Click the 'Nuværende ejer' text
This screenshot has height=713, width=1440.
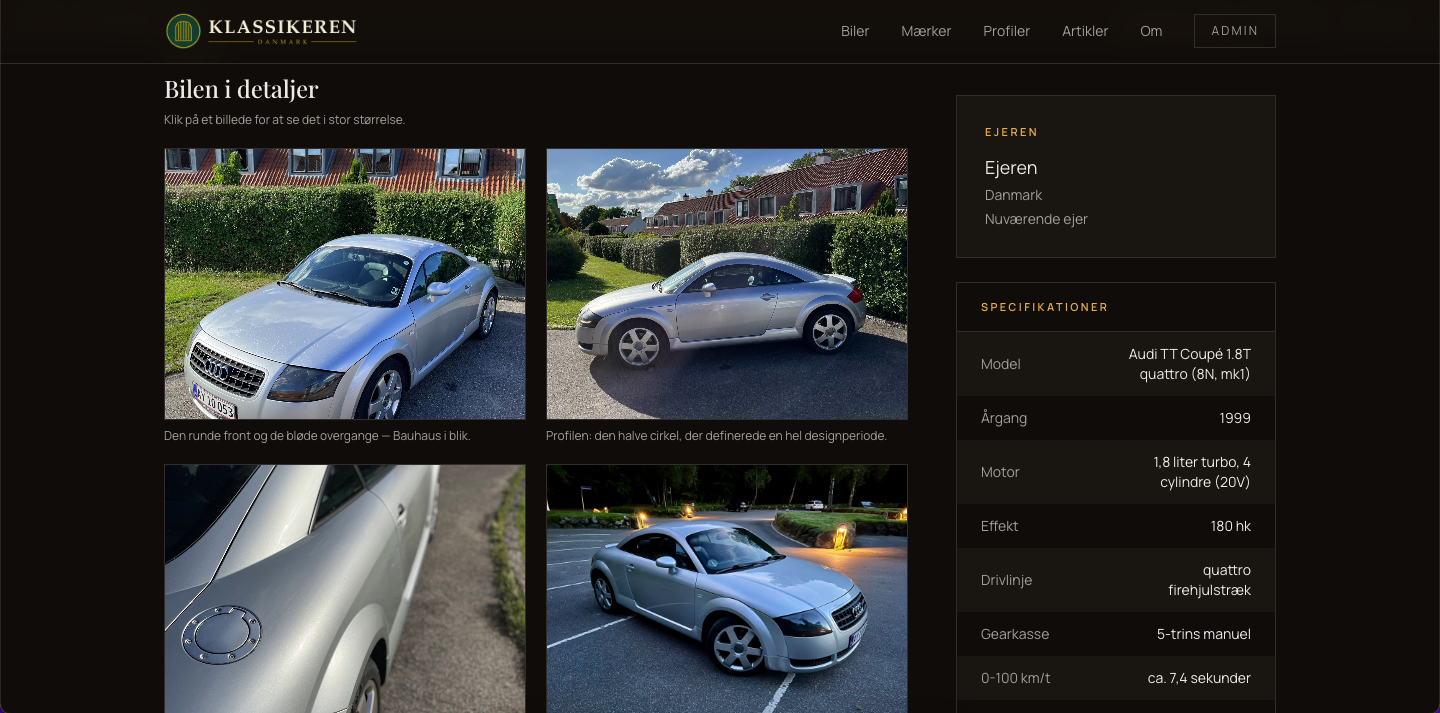tap(1036, 219)
